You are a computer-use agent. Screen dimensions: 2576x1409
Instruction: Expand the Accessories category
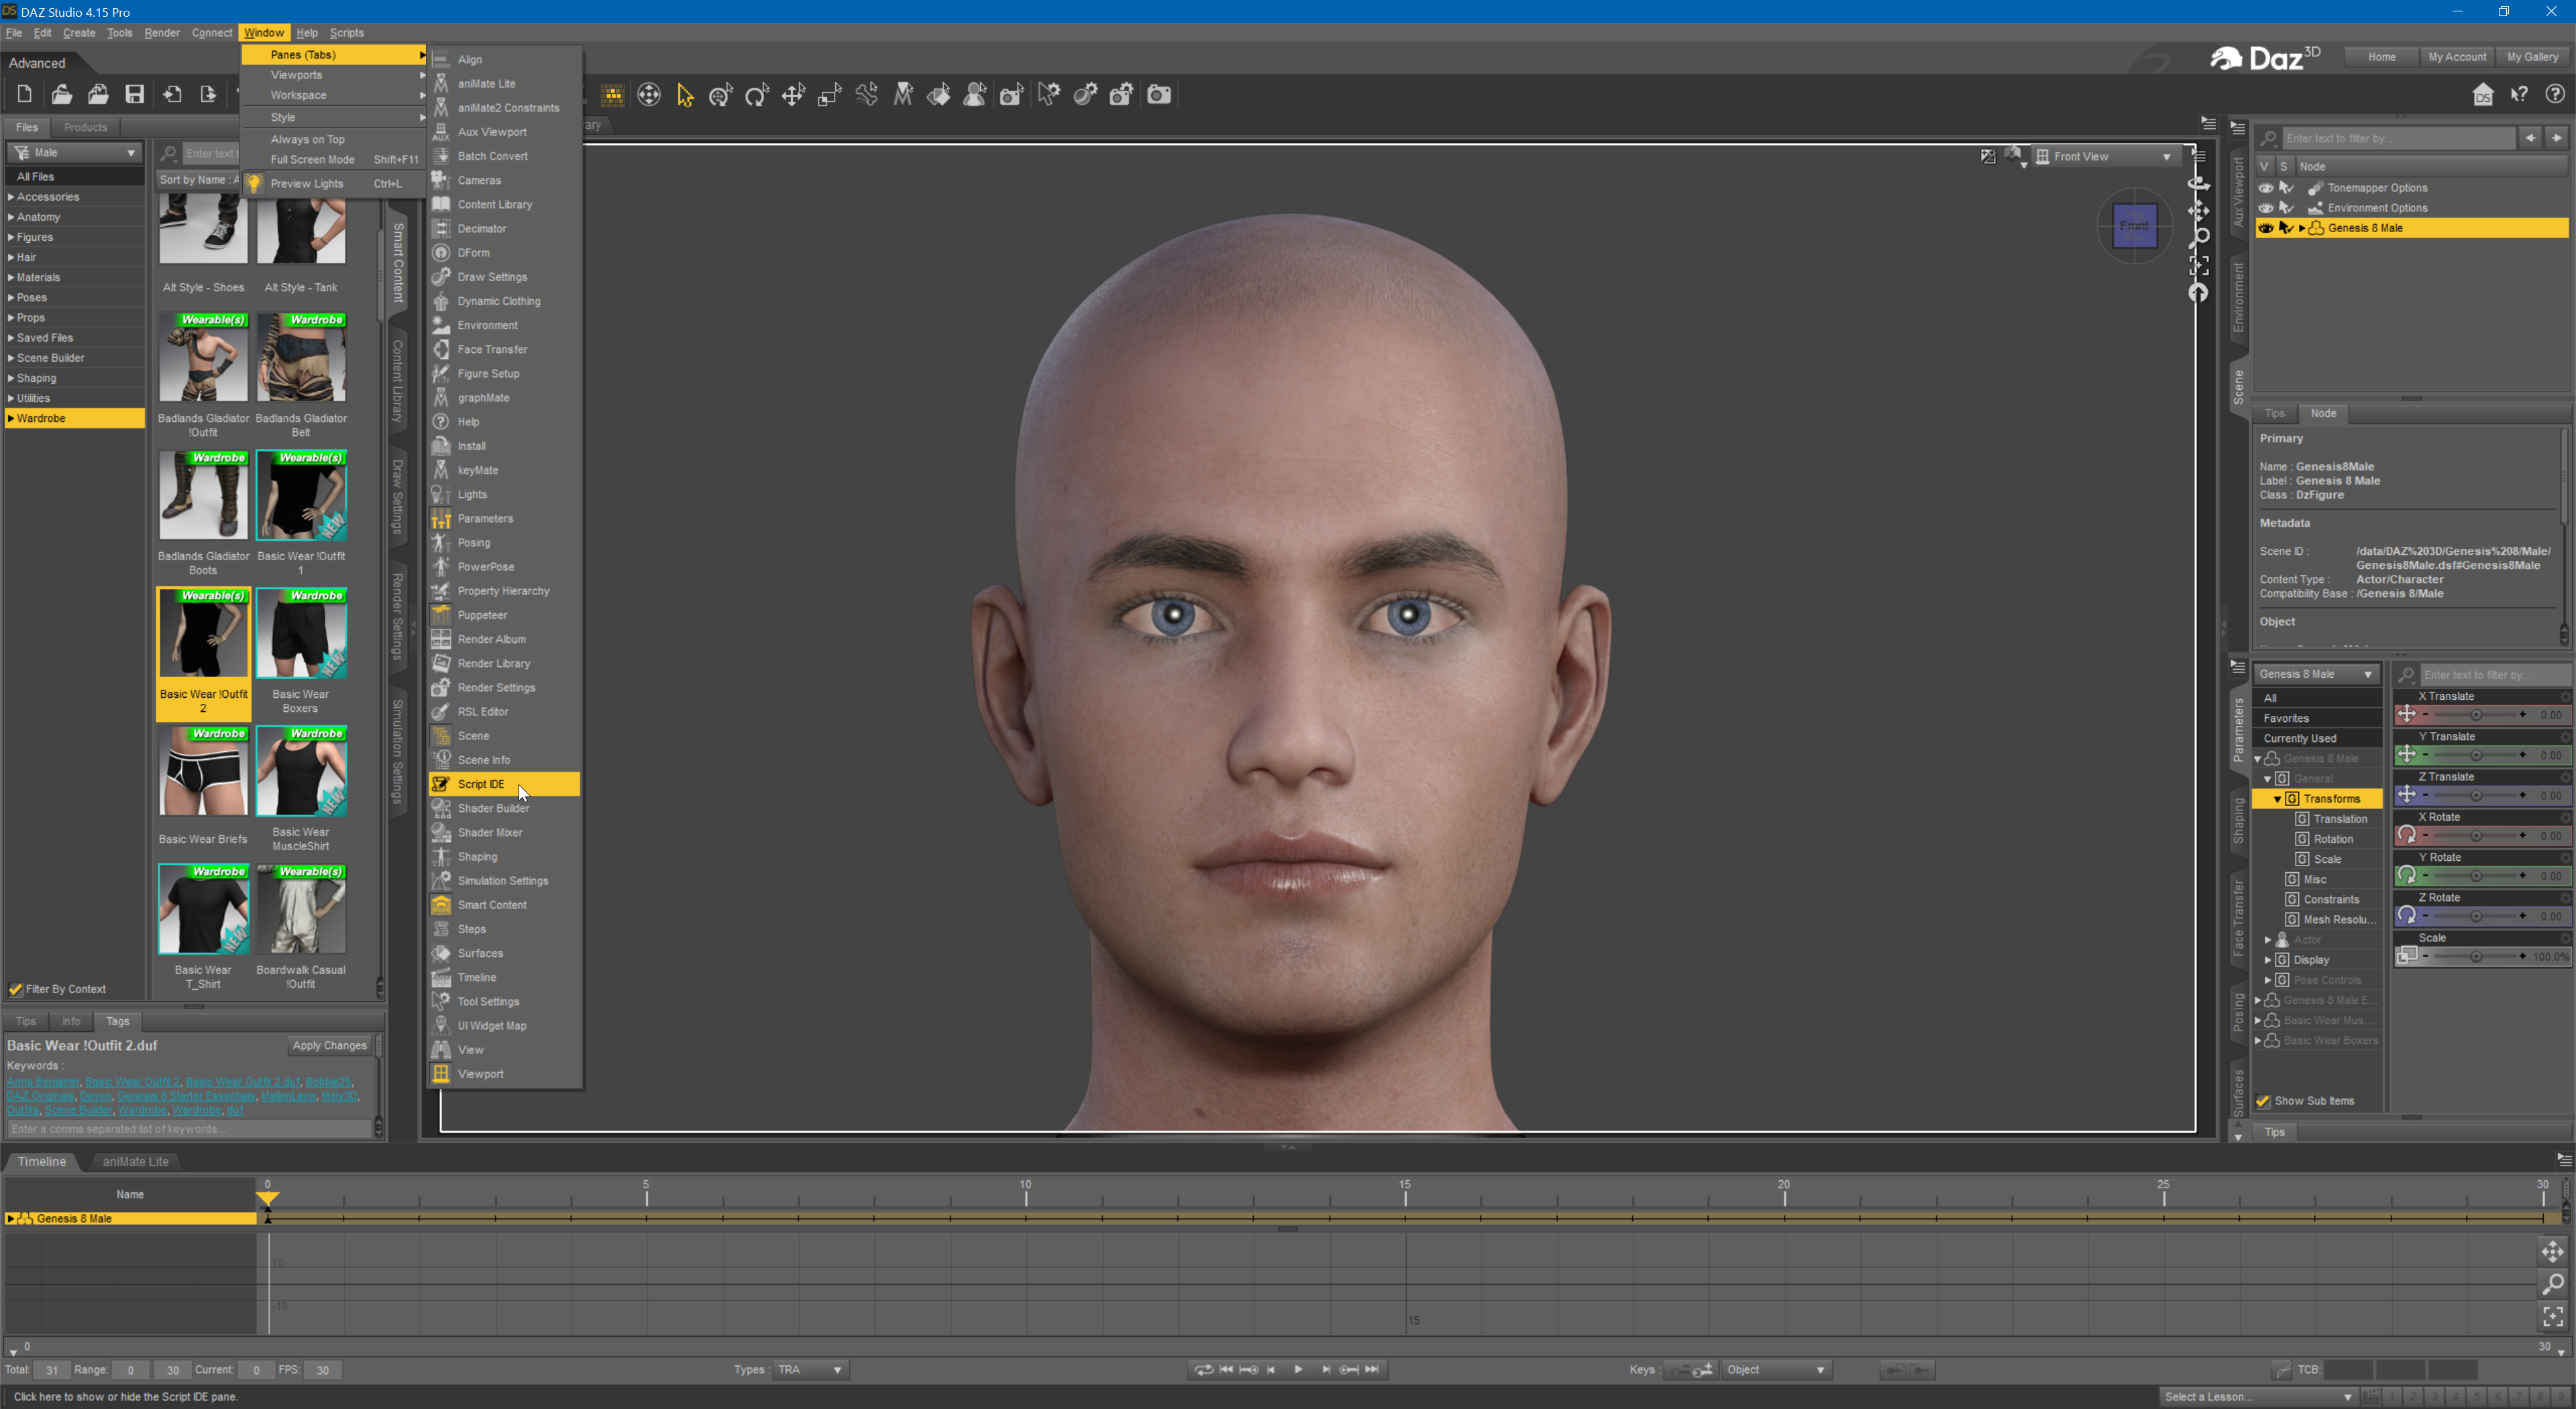pos(11,197)
